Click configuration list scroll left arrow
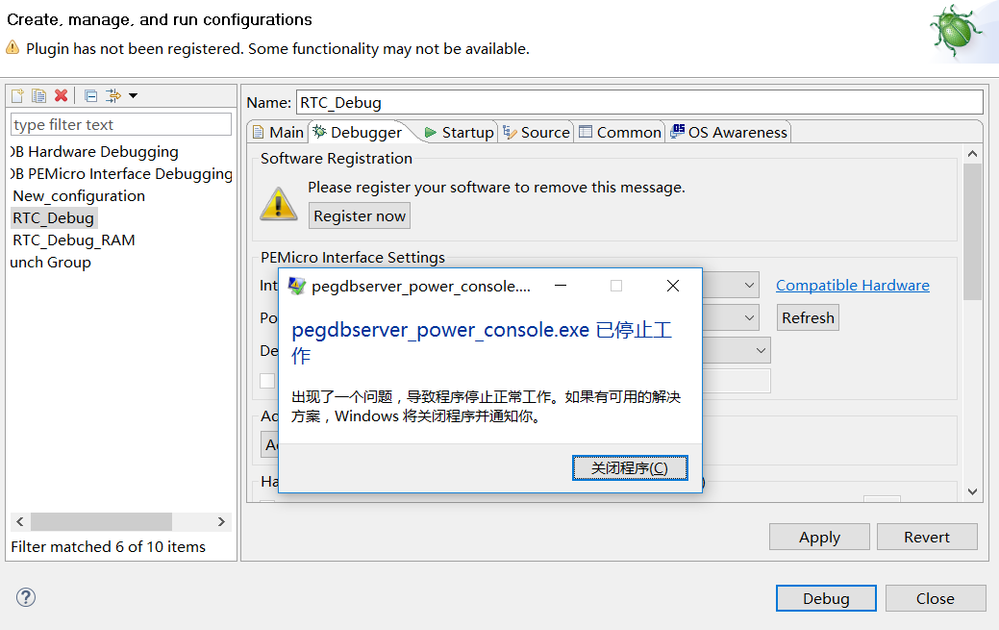This screenshot has height=630, width=999. [20, 522]
